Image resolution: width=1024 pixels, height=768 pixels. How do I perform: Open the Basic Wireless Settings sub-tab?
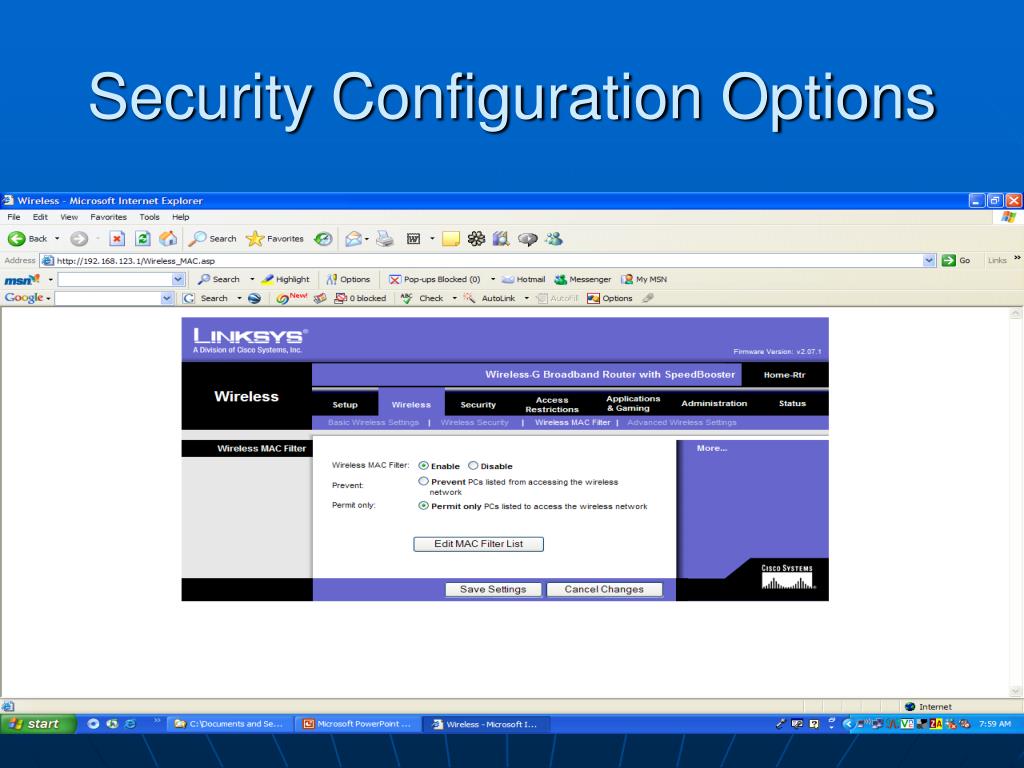[374, 423]
